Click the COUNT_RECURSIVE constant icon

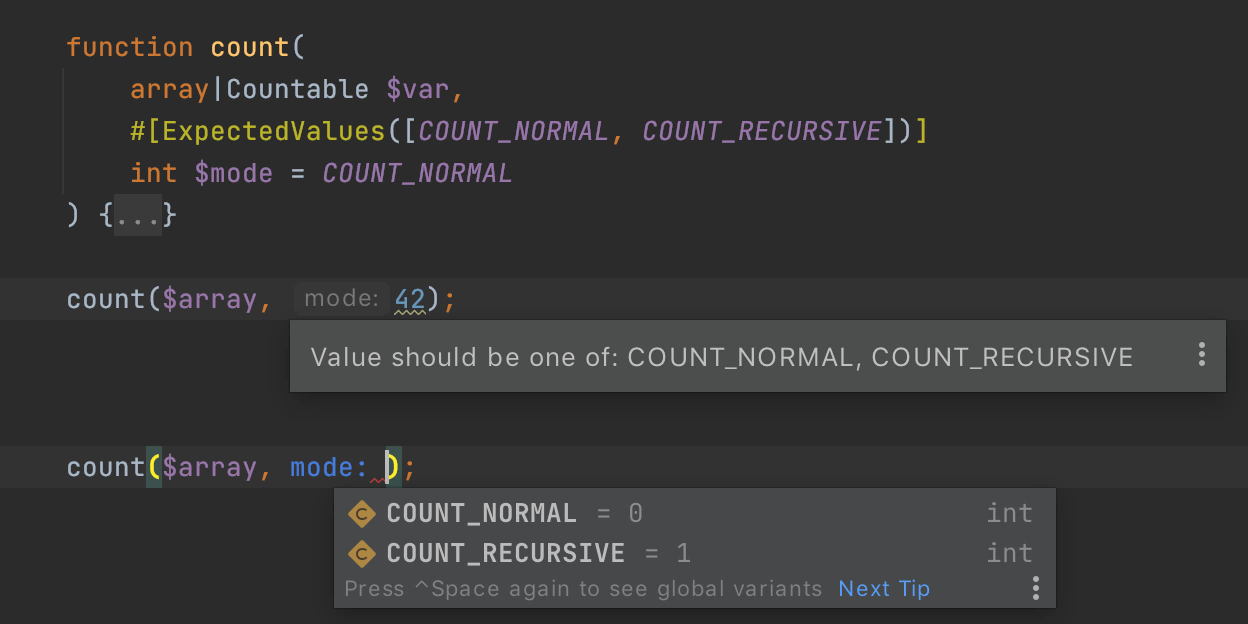point(362,552)
